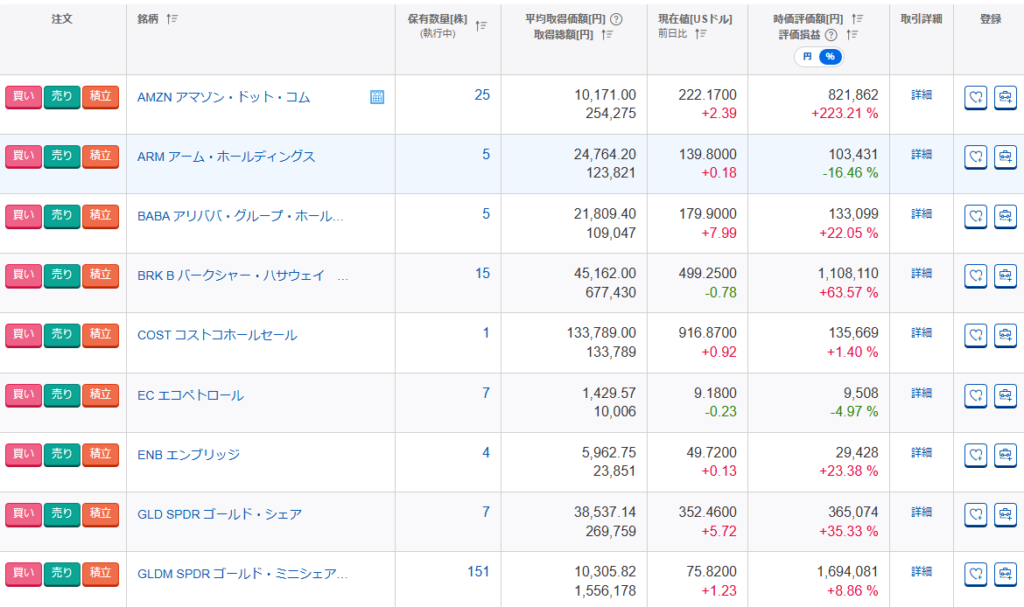Select the % option in the display toggle
The height and width of the screenshot is (607, 1024).
click(829, 57)
